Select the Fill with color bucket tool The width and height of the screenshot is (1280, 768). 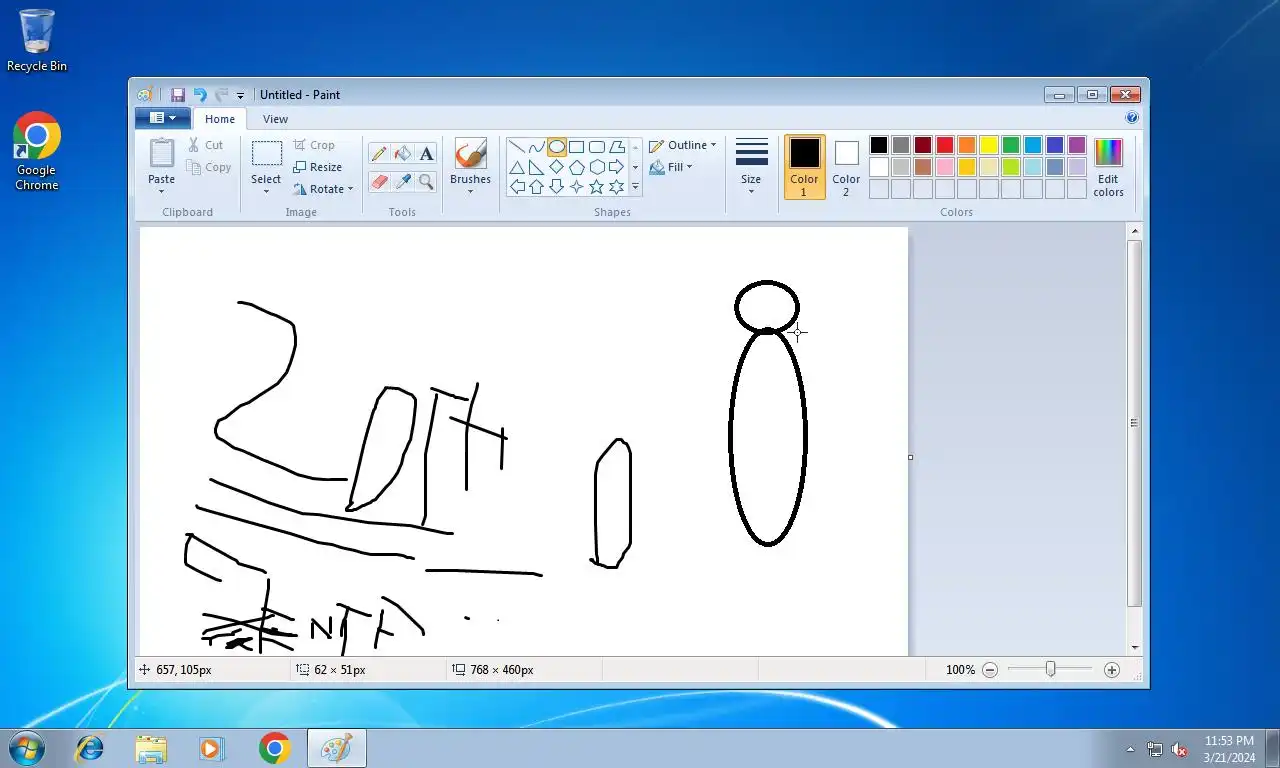[x=403, y=153]
